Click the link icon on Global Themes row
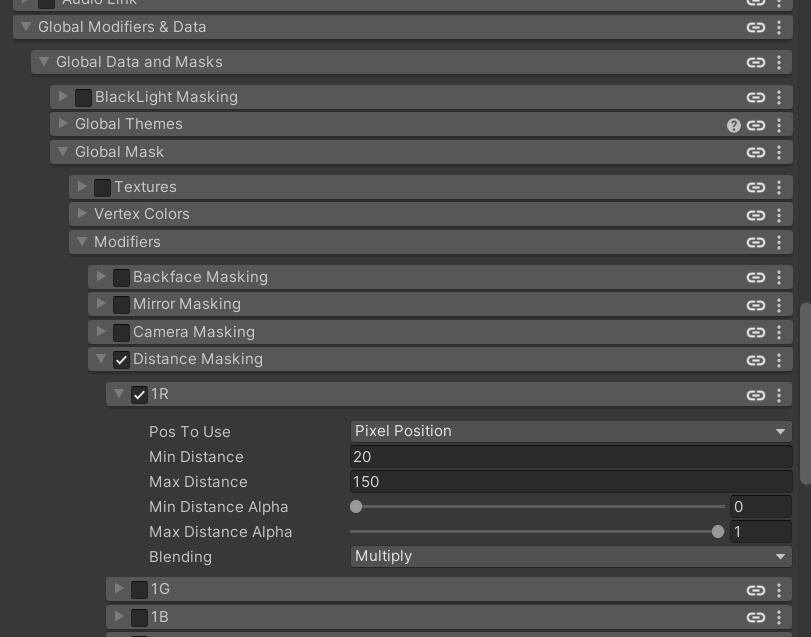This screenshot has height=637, width=811. tap(756, 125)
